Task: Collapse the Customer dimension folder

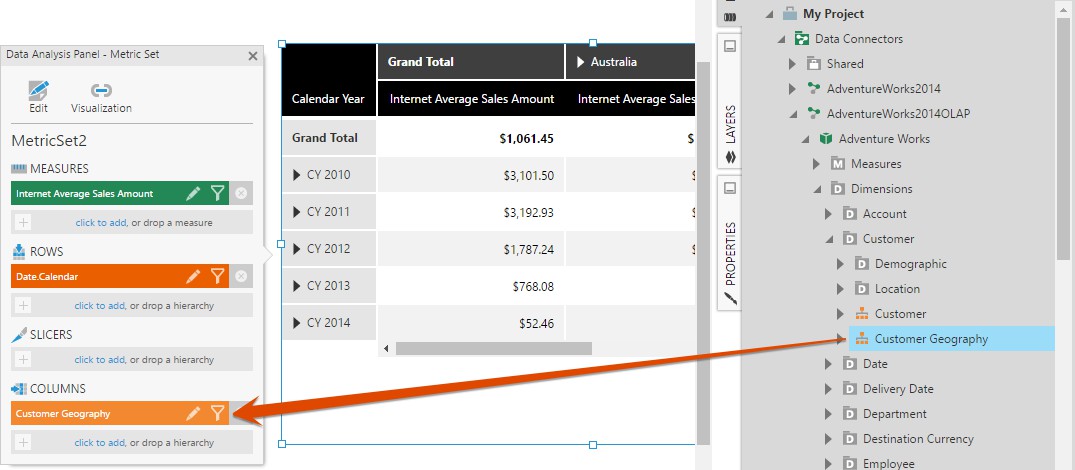Action: [x=828, y=239]
